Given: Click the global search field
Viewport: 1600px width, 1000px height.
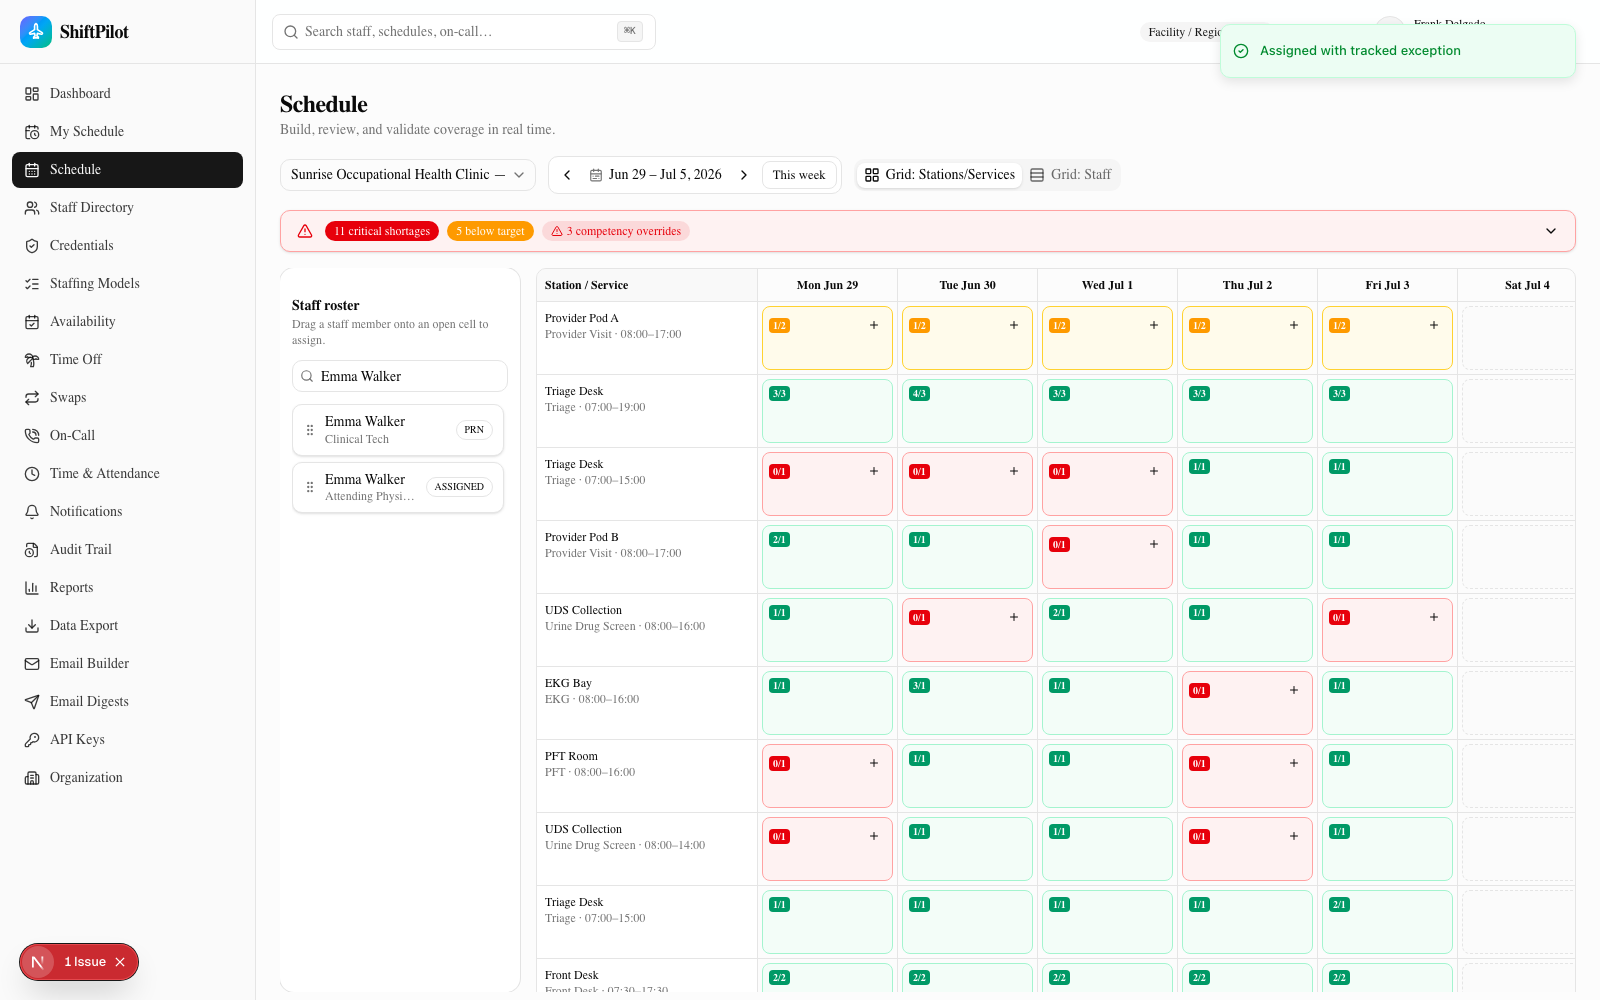Looking at the screenshot, I should click(x=464, y=32).
